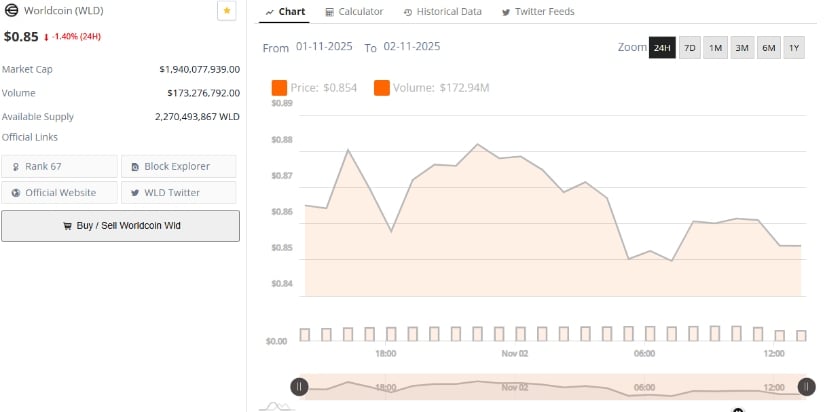Image resolution: width=825 pixels, height=412 pixels.
Task: Click the favorite star icon
Action: (227, 11)
